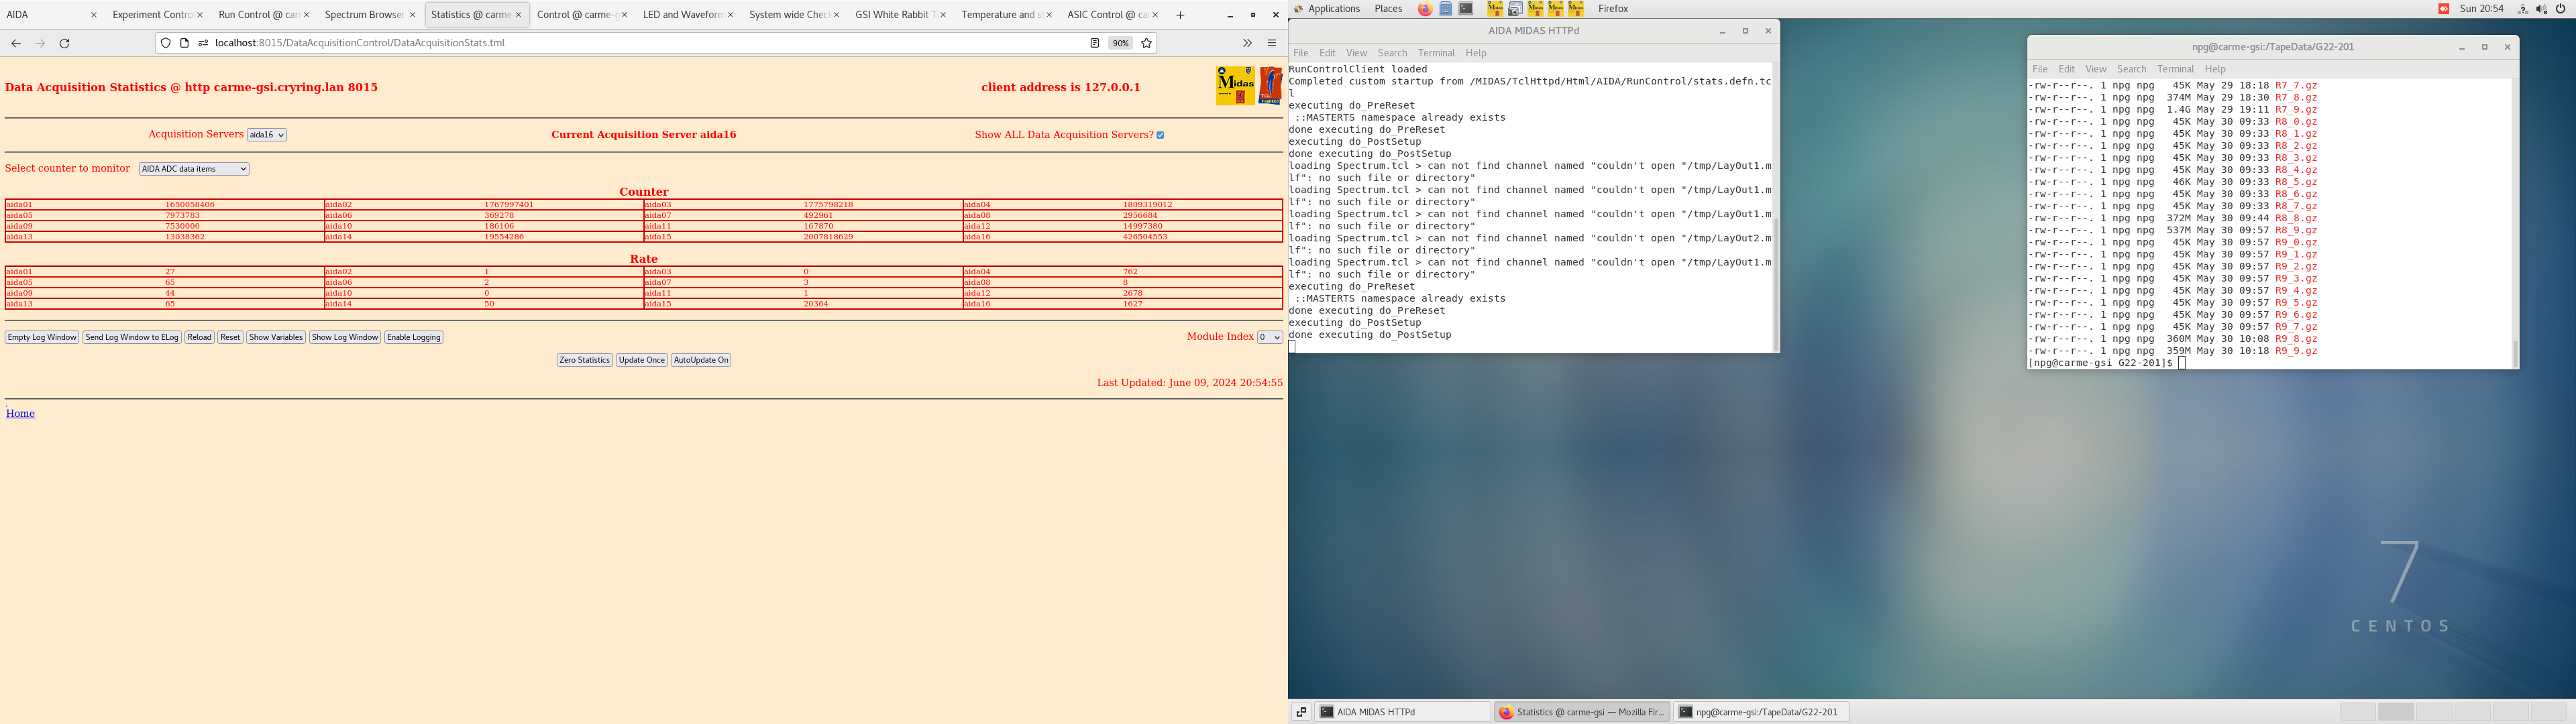Open file manager launcher icon
This screenshot has width=2576, height=724.
point(1446,9)
